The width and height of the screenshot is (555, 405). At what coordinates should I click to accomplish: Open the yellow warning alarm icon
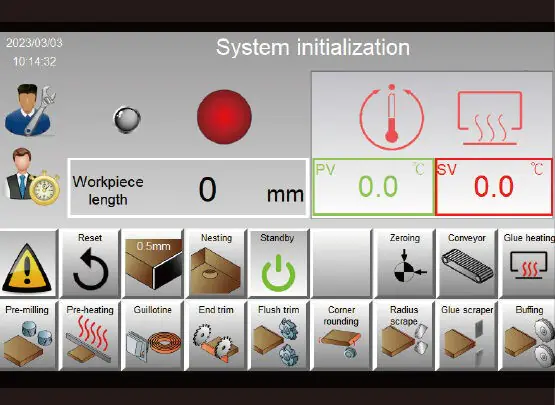[27, 263]
